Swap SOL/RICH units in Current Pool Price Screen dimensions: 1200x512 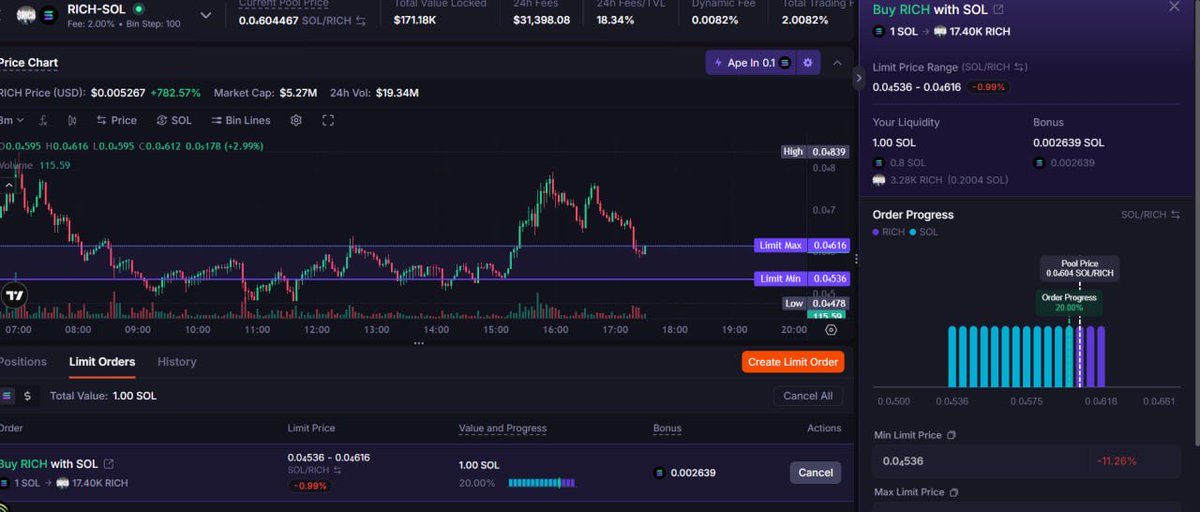pos(361,20)
